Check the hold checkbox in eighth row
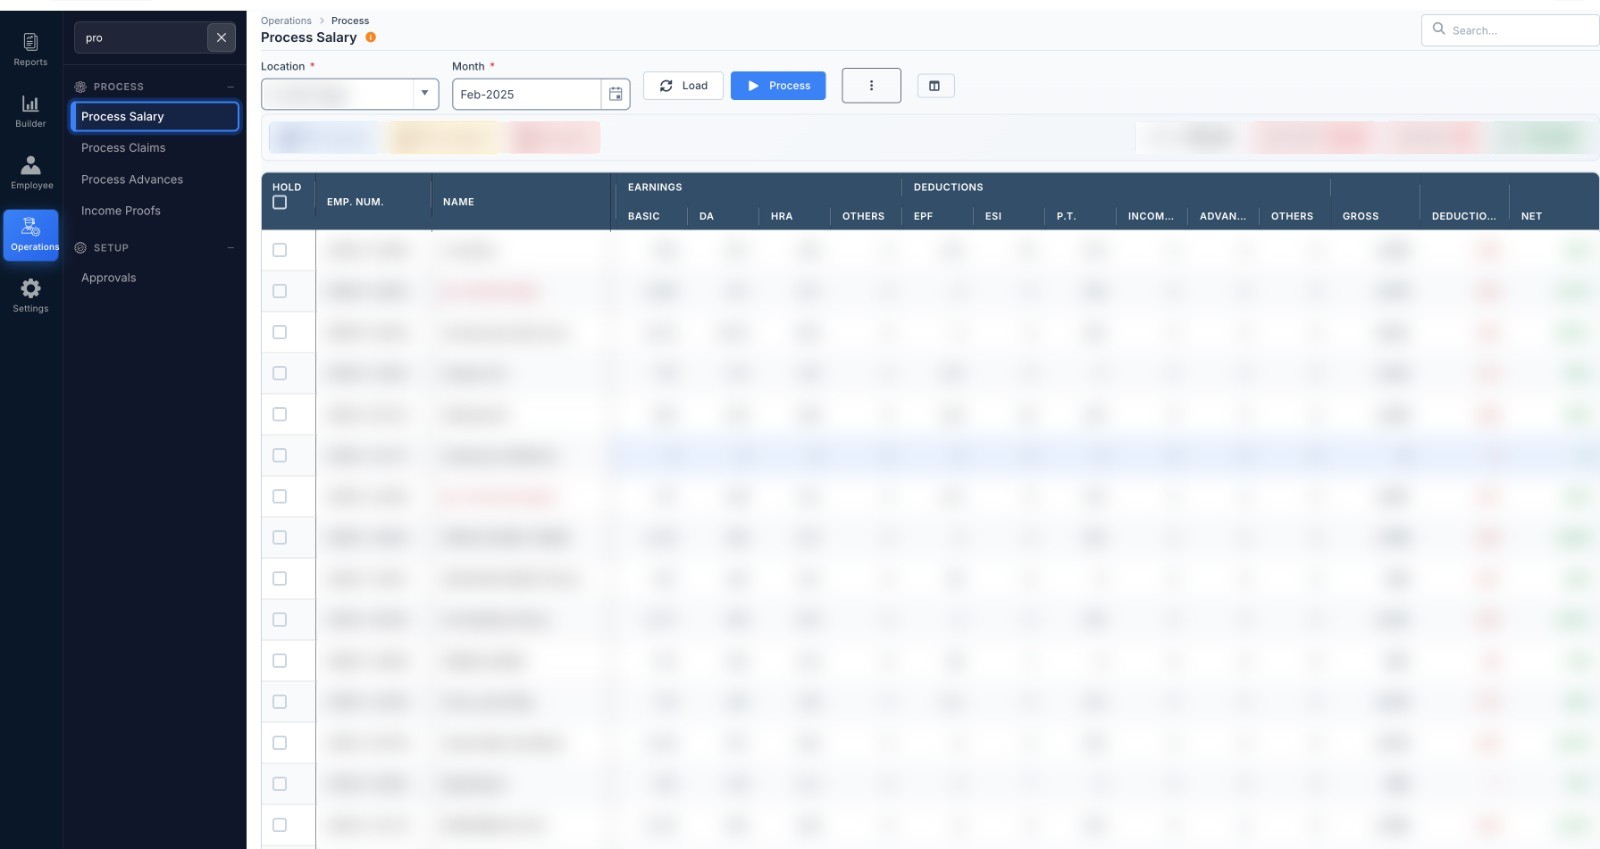1600x849 pixels. pyautogui.click(x=280, y=537)
